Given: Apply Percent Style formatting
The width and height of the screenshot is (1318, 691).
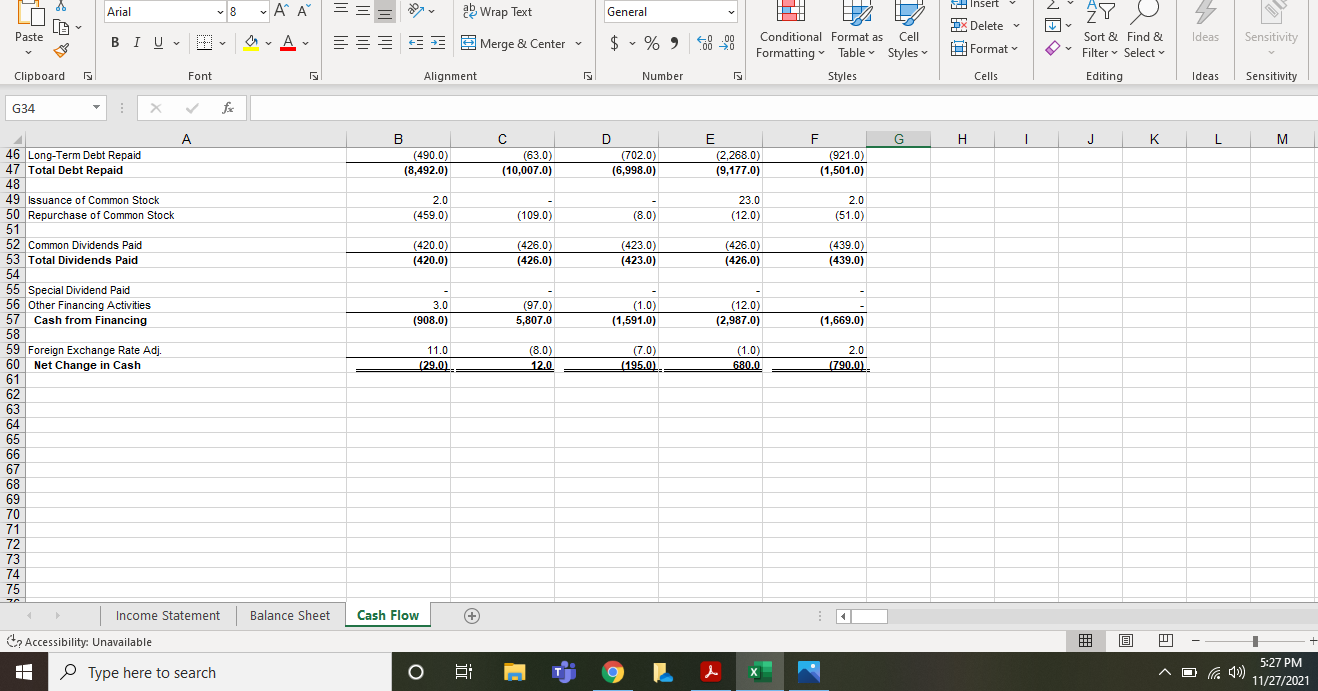Looking at the screenshot, I should [650, 44].
